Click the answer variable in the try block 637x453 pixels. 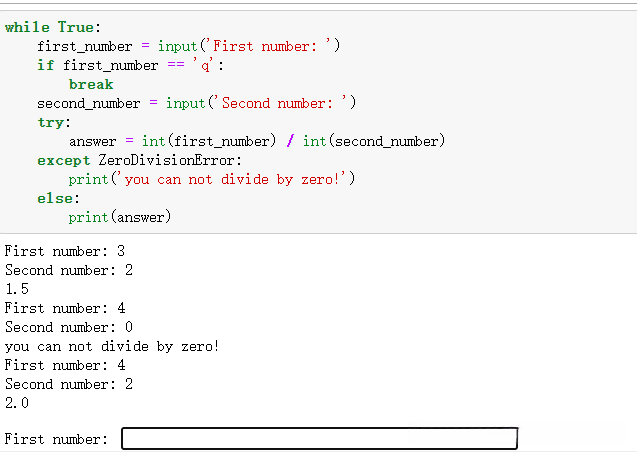coord(92,141)
